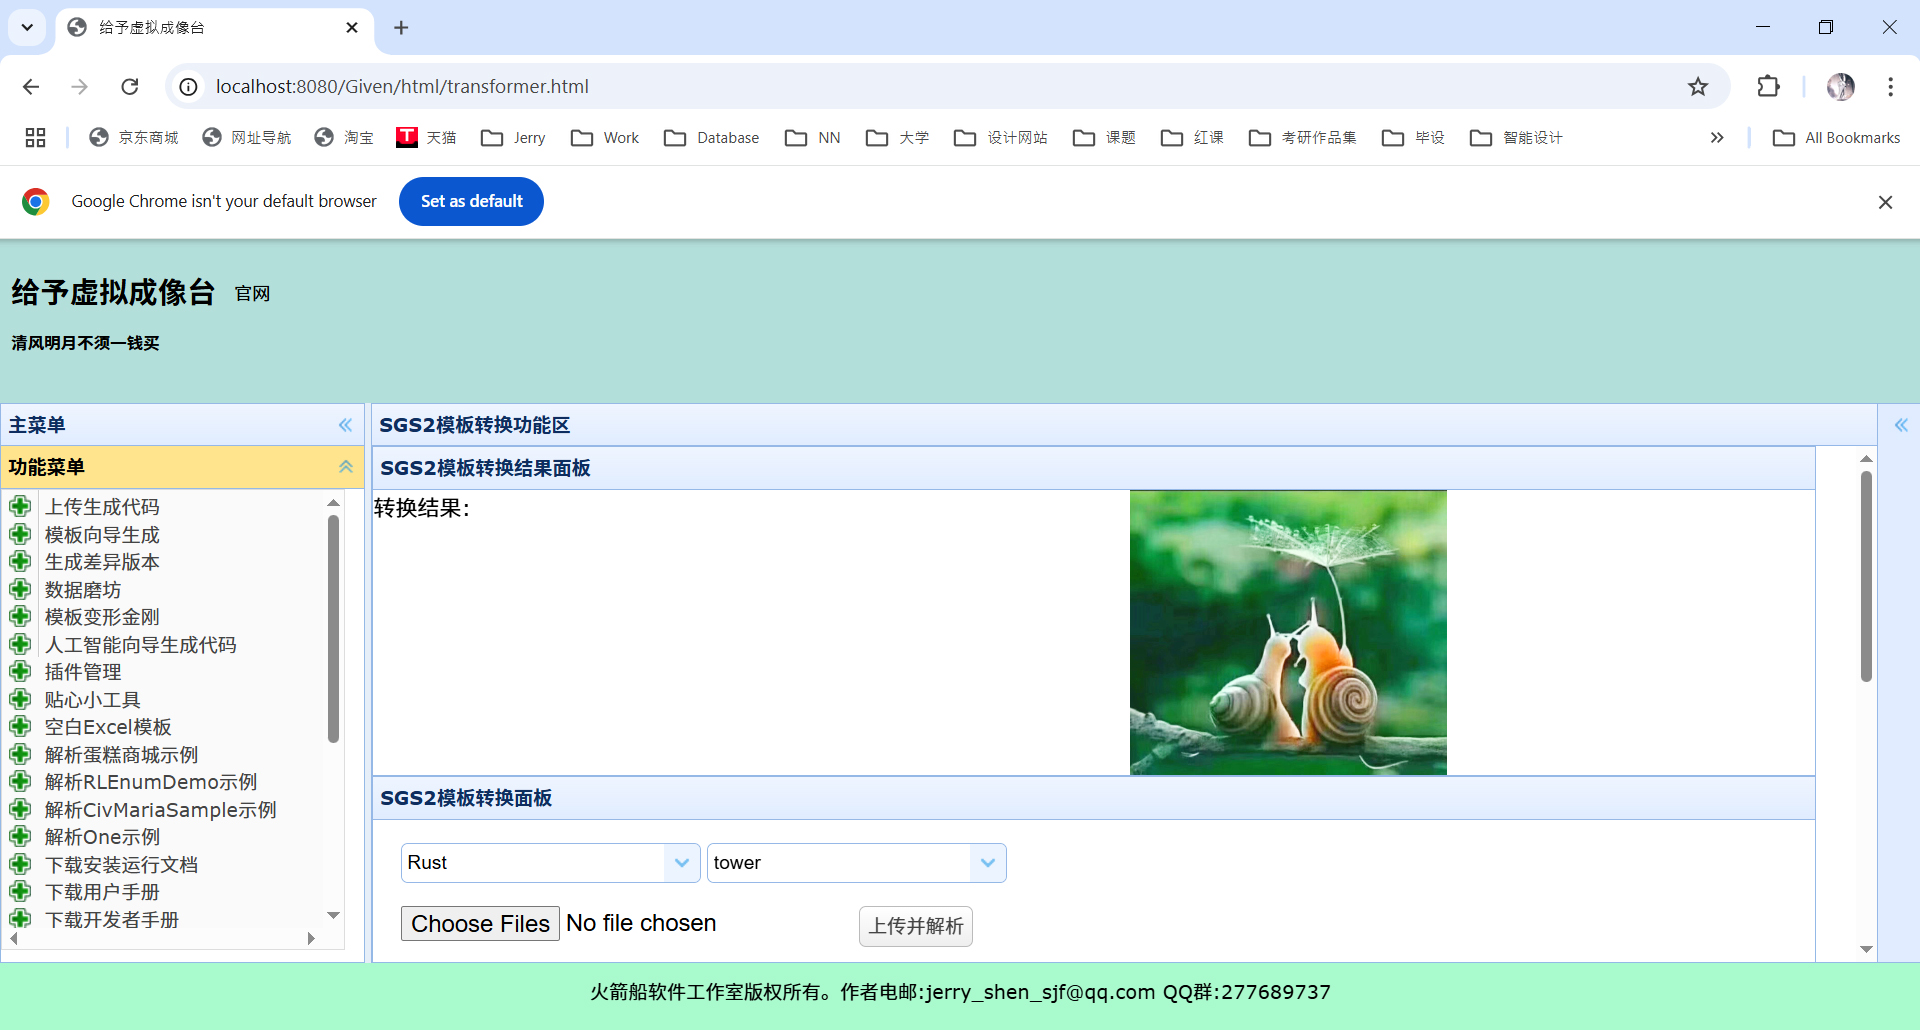Click the Chrome profile avatar icon
This screenshot has width=1920, height=1030.
1841,86
